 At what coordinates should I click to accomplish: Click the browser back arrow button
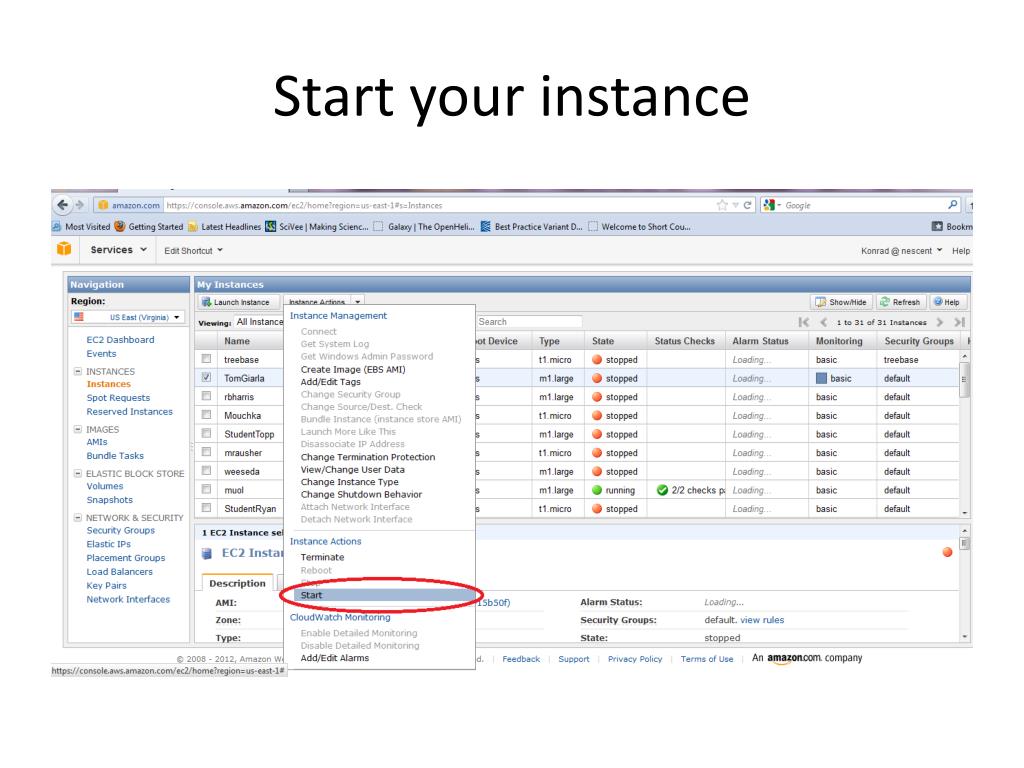click(63, 204)
